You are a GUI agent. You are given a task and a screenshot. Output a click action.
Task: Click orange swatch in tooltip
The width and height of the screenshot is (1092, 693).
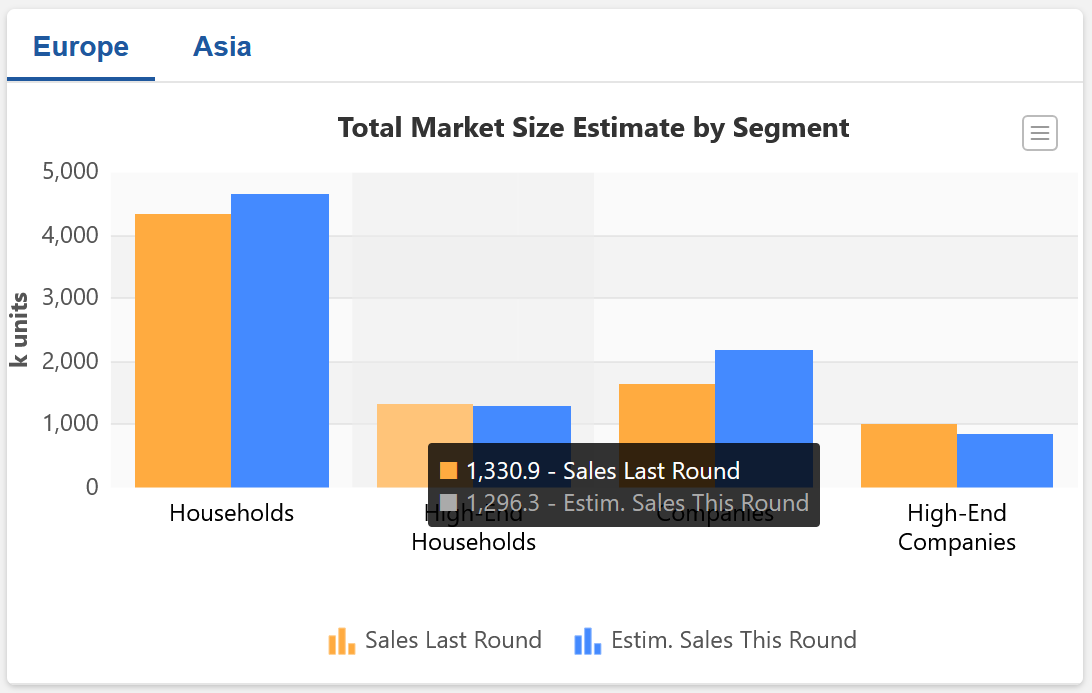tap(449, 471)
